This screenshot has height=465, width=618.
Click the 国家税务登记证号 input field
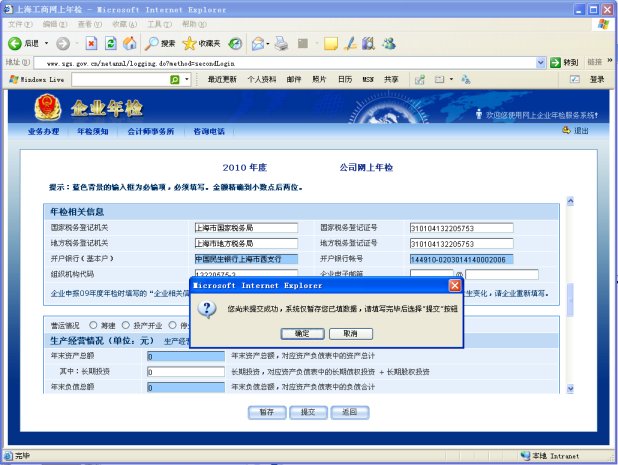459,227
